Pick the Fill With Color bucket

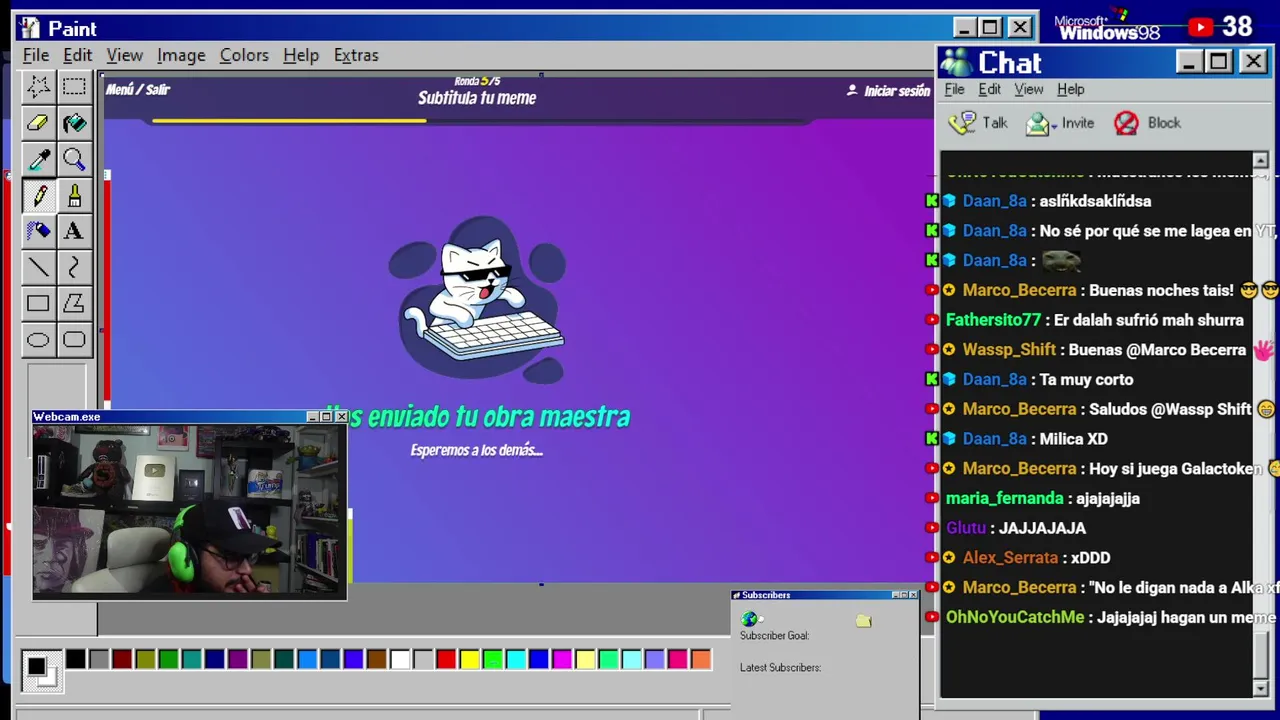click(74, 123)
